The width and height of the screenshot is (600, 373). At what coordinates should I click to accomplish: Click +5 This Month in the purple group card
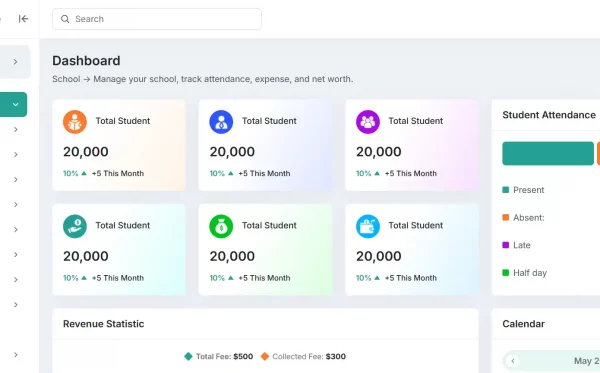click(411, 173)
